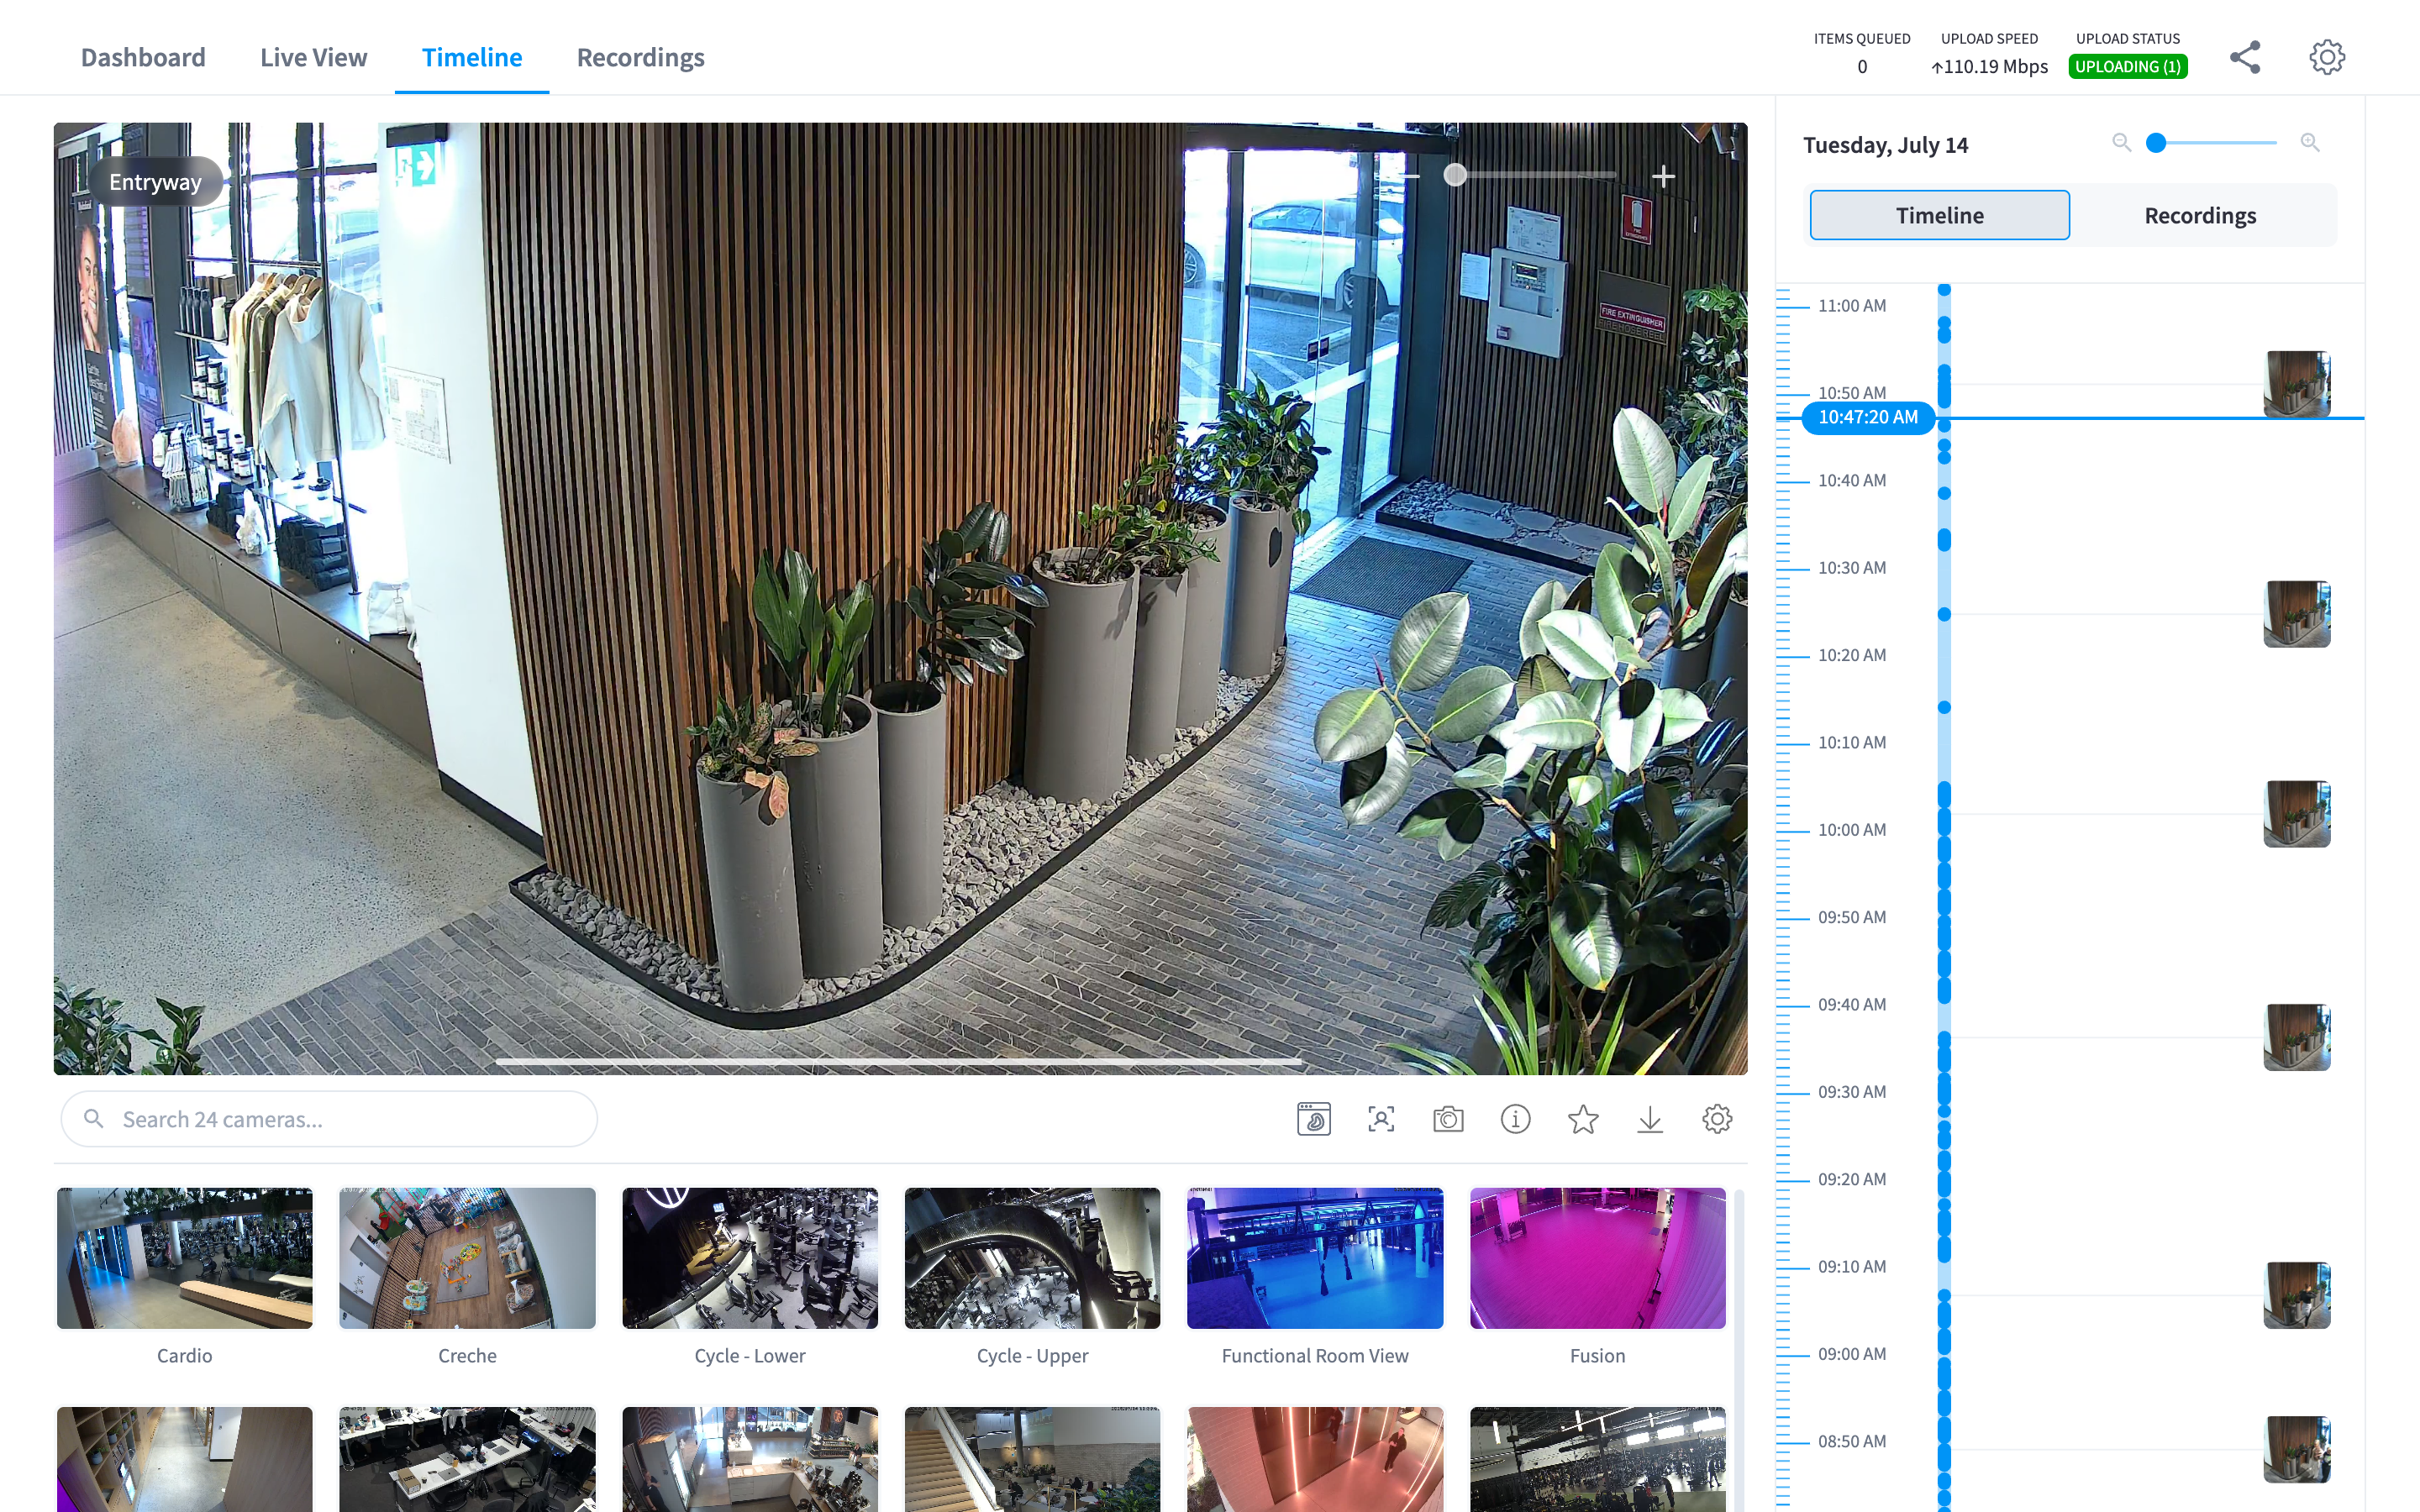This screenshot has width=2420, height=1512.
Task: Take a snapshot with camera icon
Action: click(1448, 1119)
